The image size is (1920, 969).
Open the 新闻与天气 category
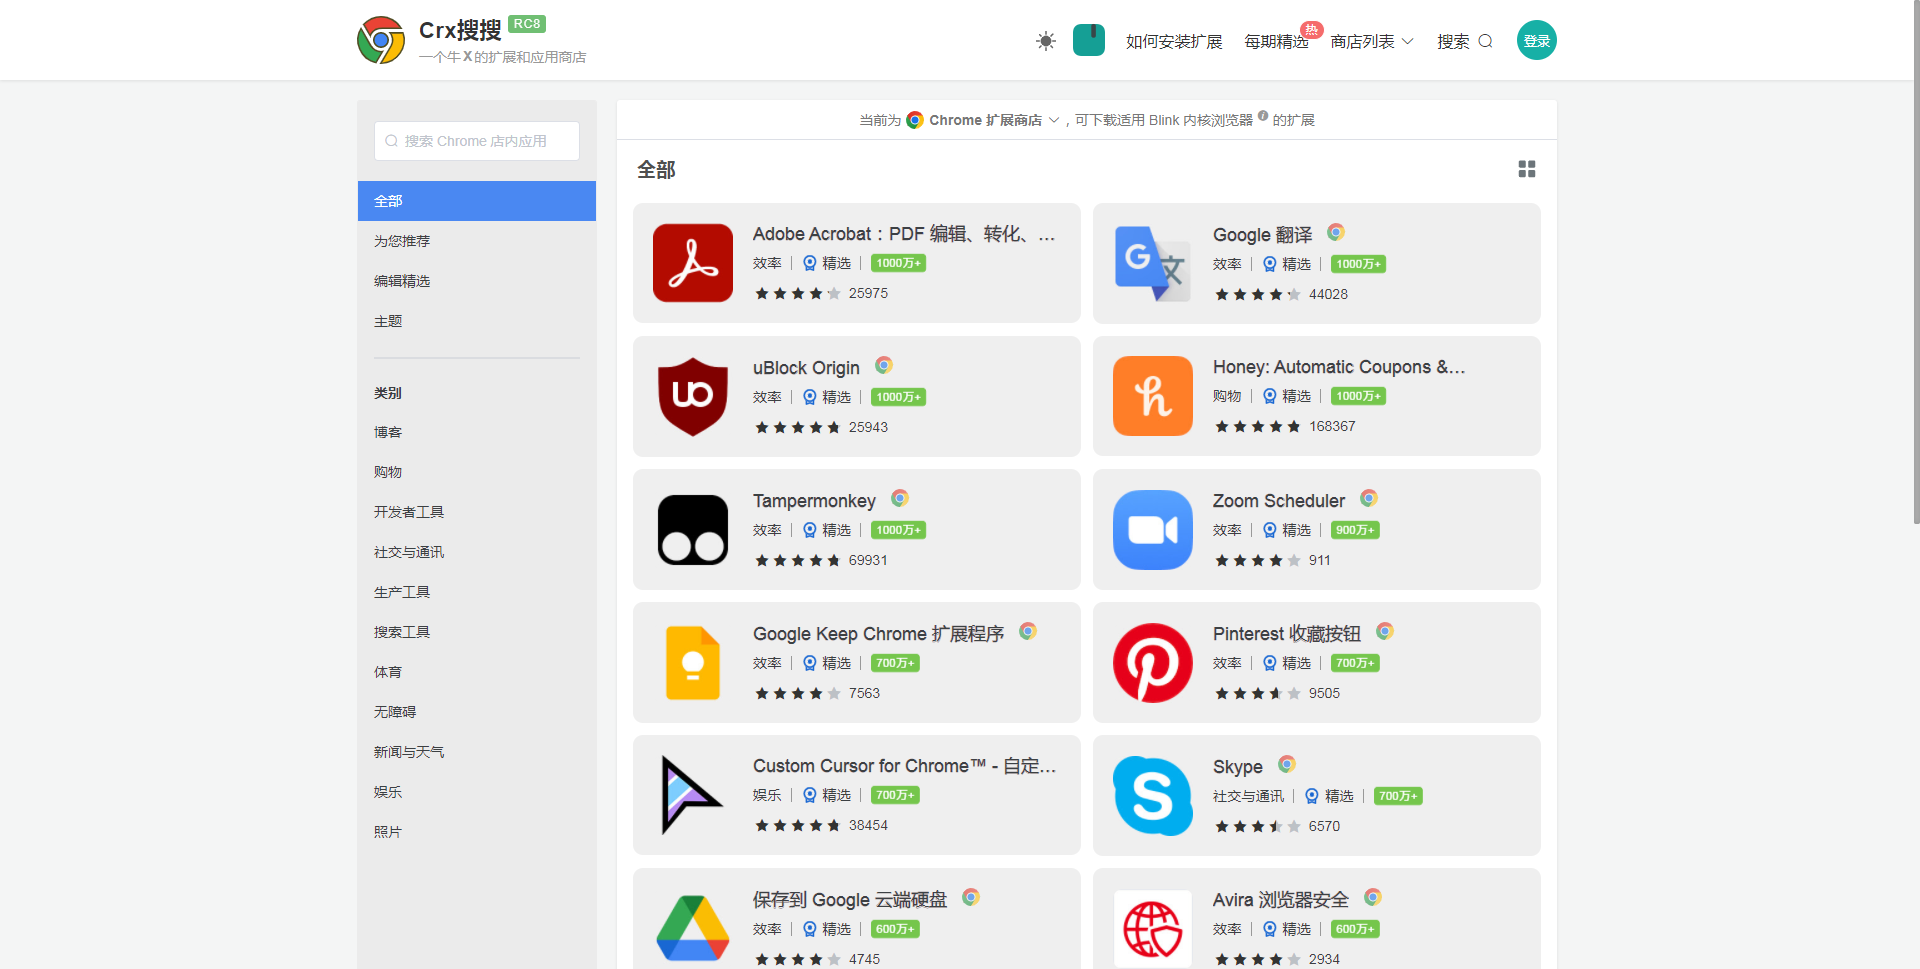point(409,752)
